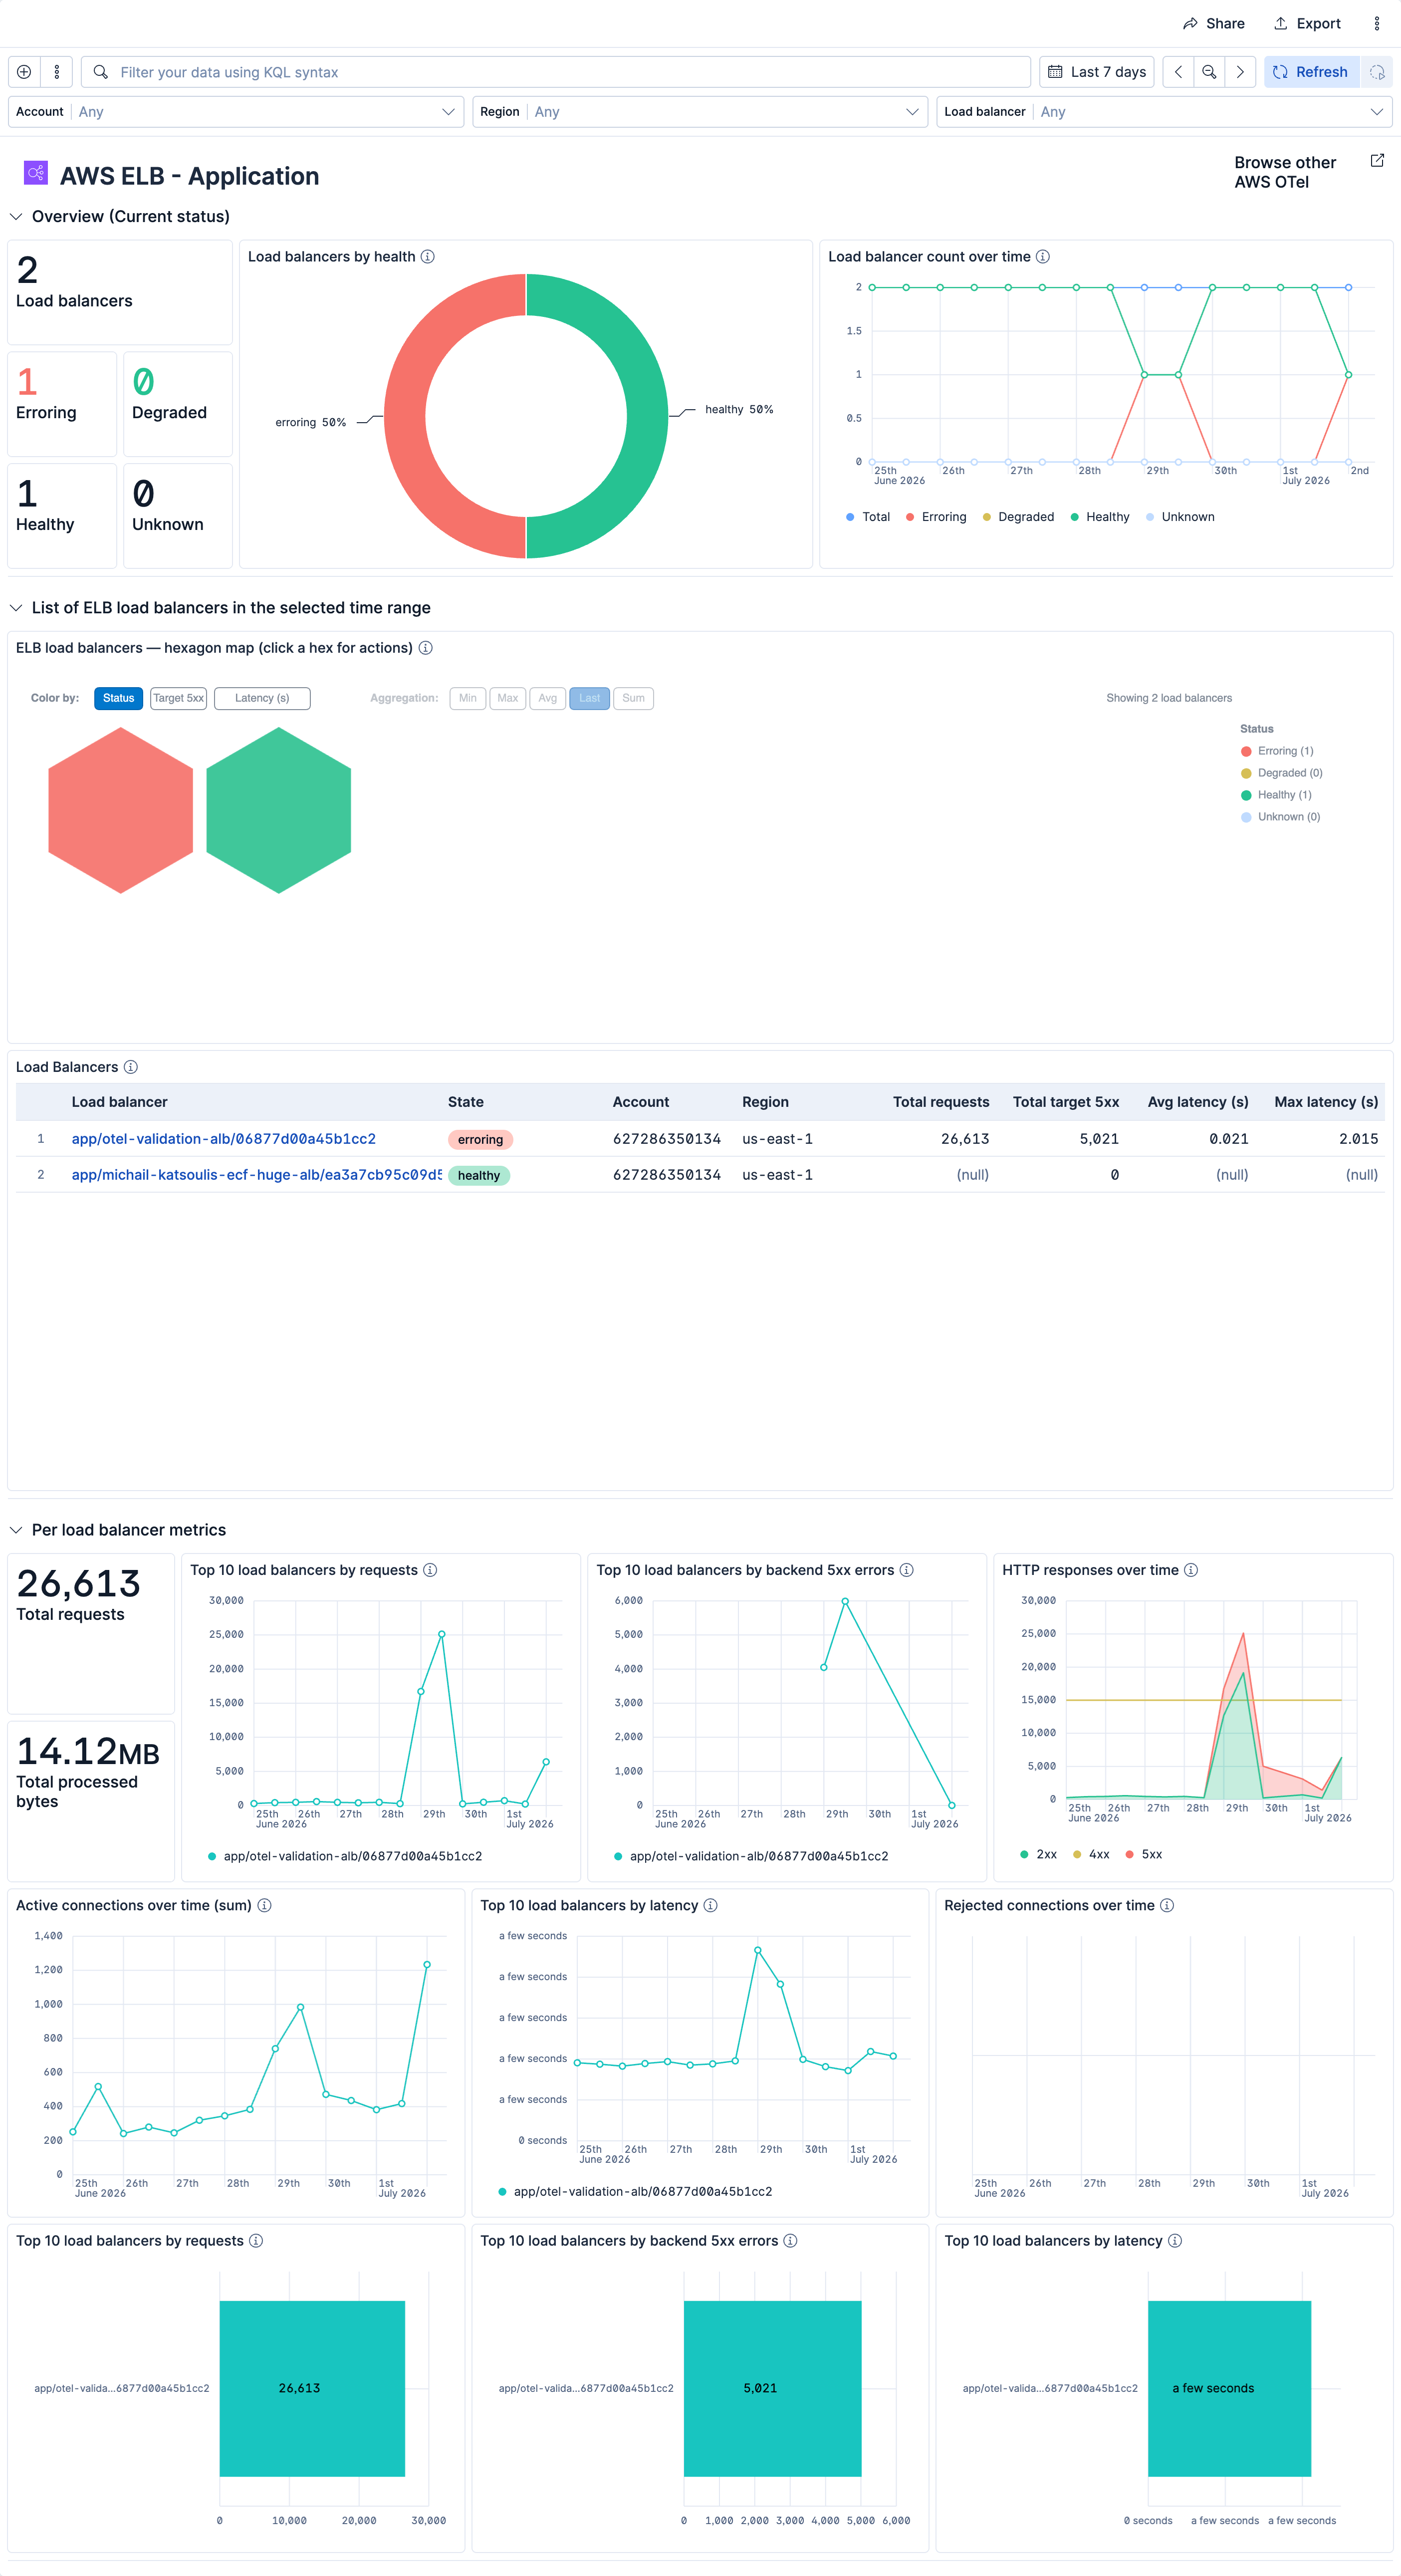Viewport: 1401px width, 2576px height.
Task: Toggle Erroring series in count chart legend
Action: click(936, 517)
